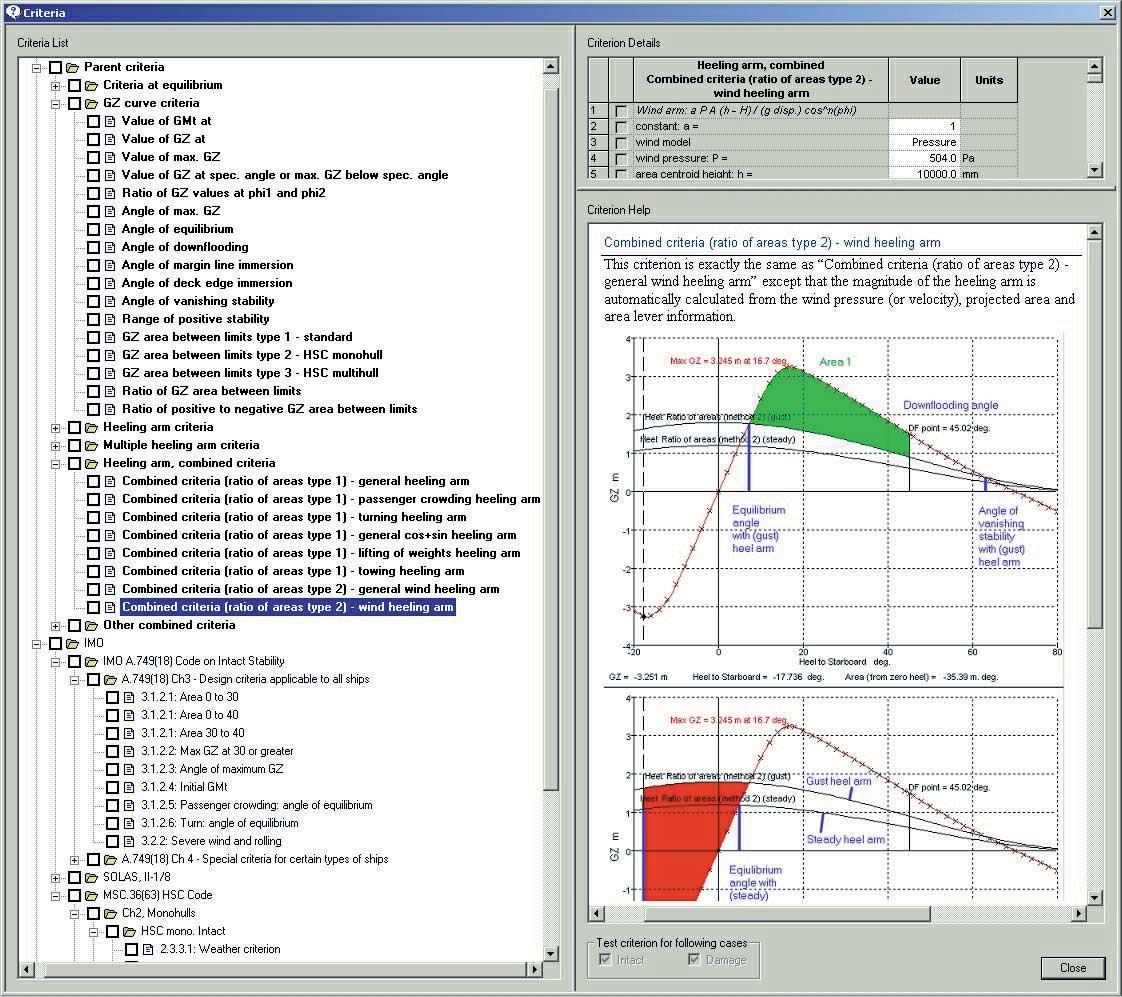Click the document icon beside Value of GMt at

coord(110,122)
